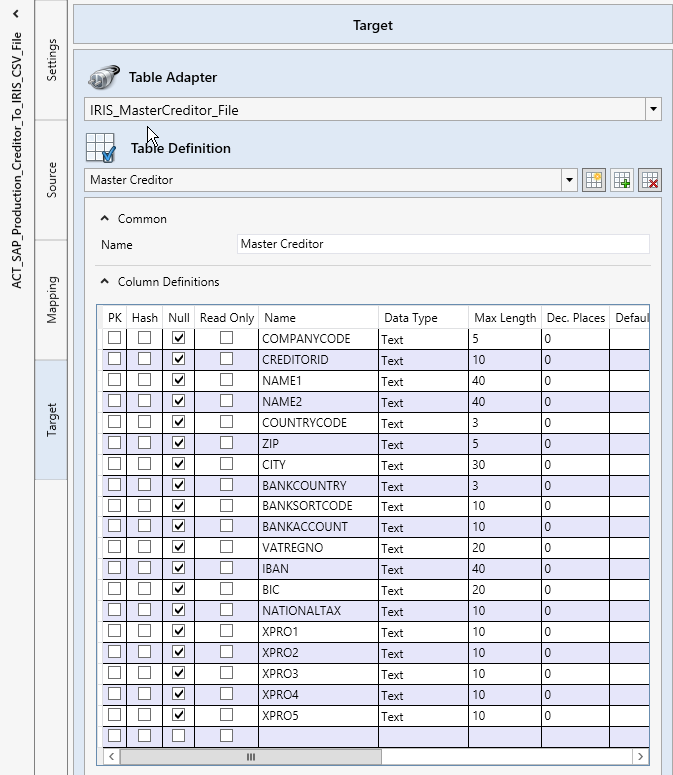Collapse the Column Definitions section
This screenshot has width=673, height=775.
click(x=105, y=282)
